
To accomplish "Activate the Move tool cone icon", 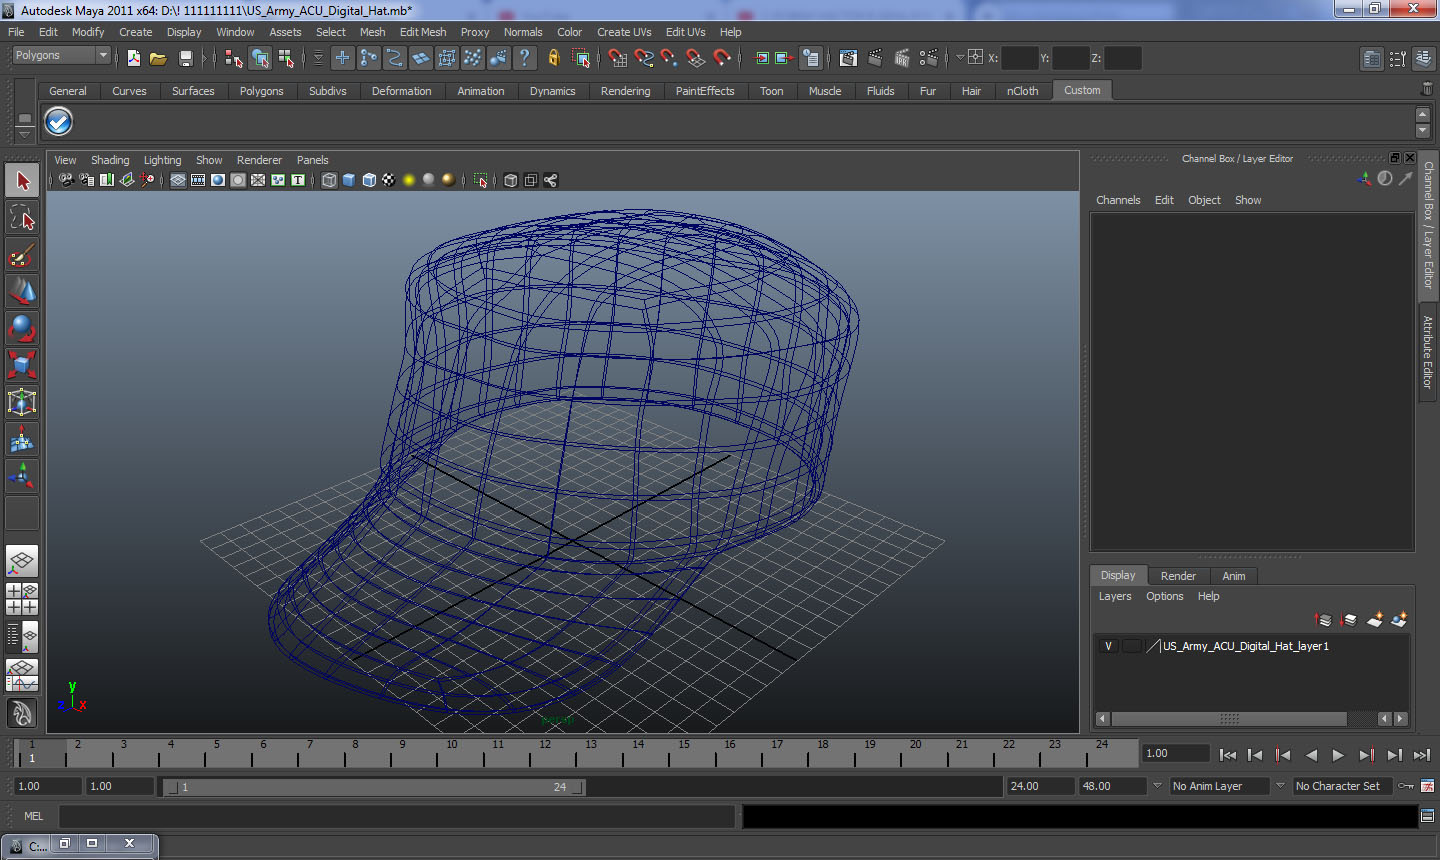I will [22, 291].
